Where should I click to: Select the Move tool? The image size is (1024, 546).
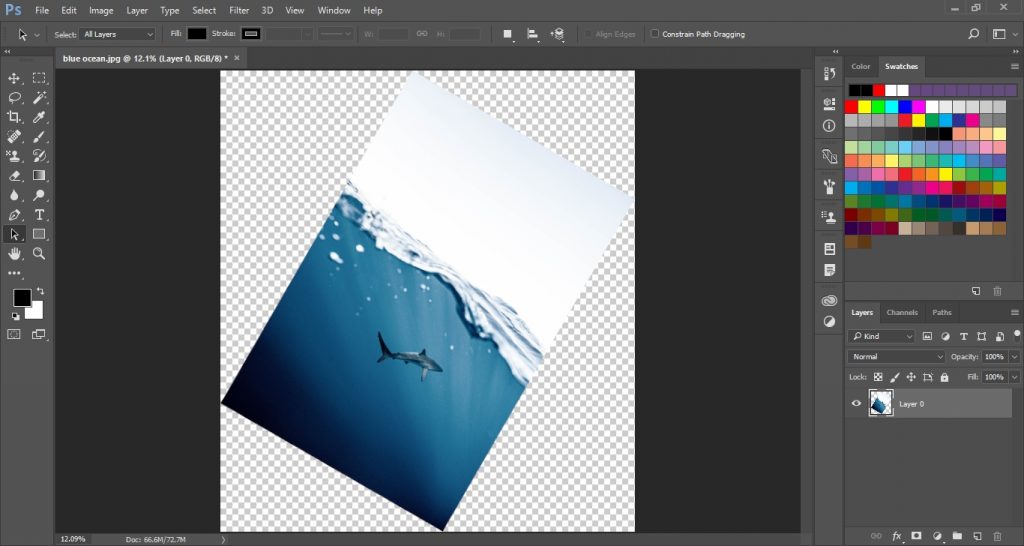(x=14, y=78)
